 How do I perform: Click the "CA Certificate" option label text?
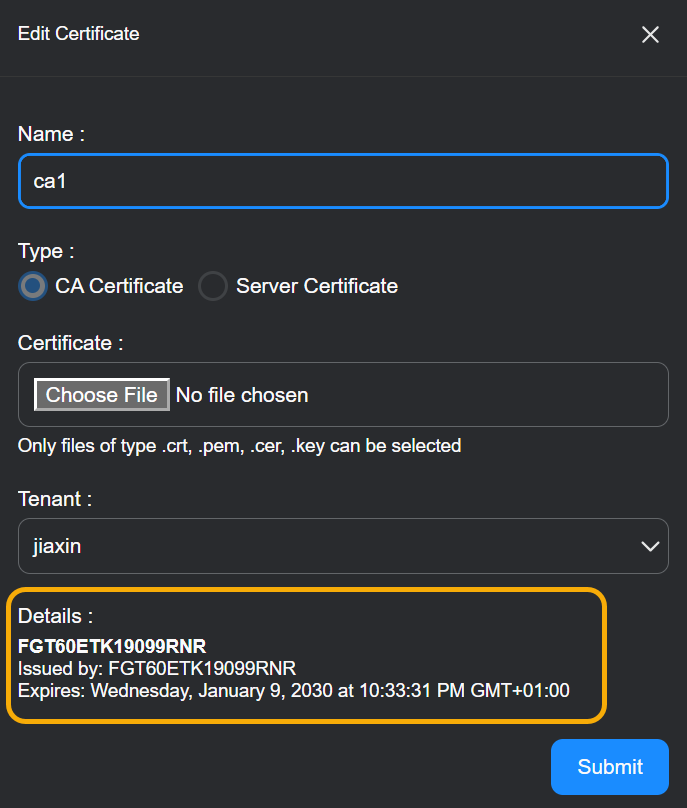[119, 286]
